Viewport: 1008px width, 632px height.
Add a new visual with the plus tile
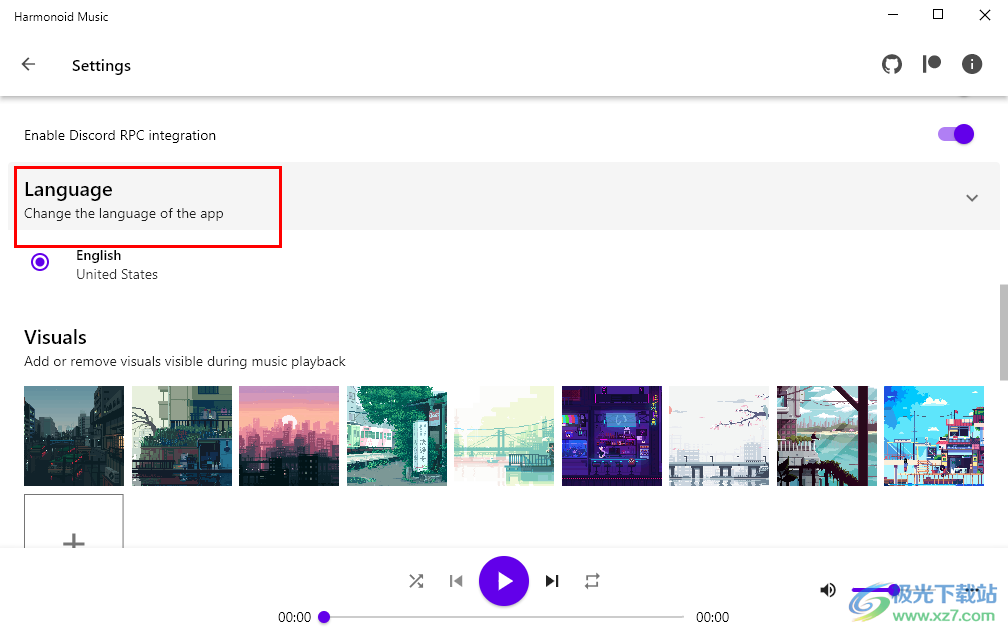[74, 521]
